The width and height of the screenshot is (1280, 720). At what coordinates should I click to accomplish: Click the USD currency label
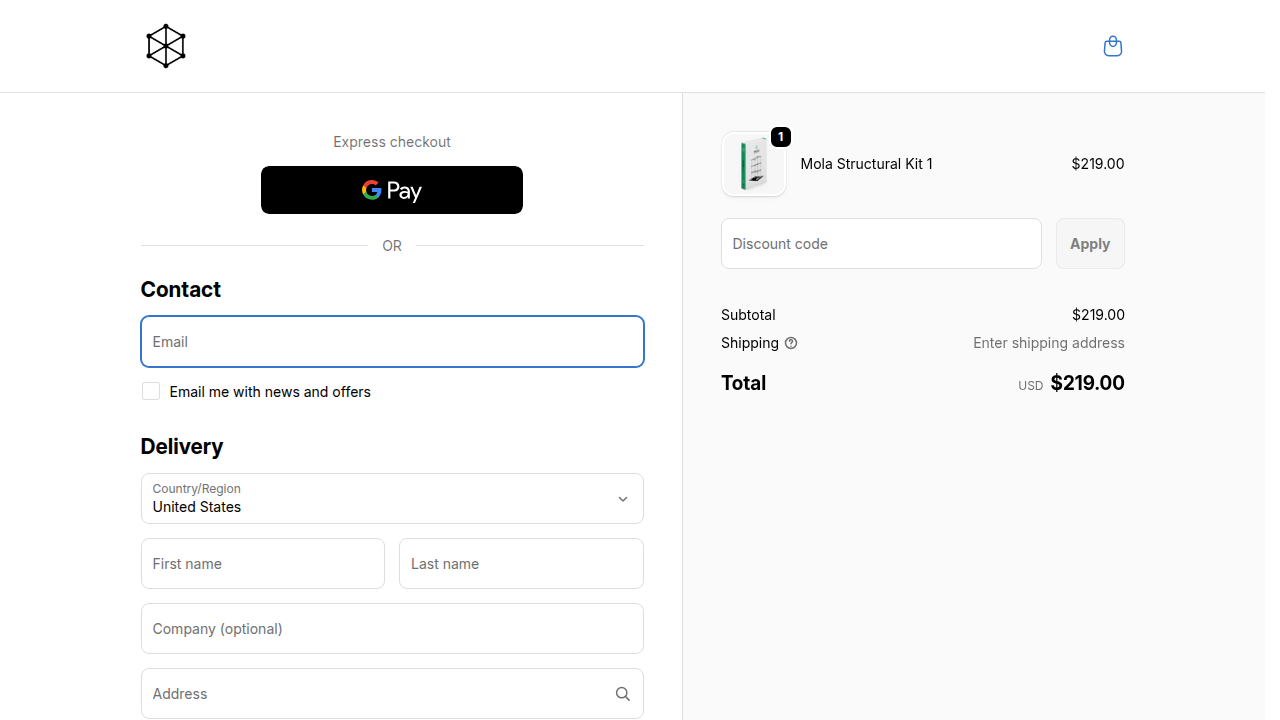click(1031, 386)
